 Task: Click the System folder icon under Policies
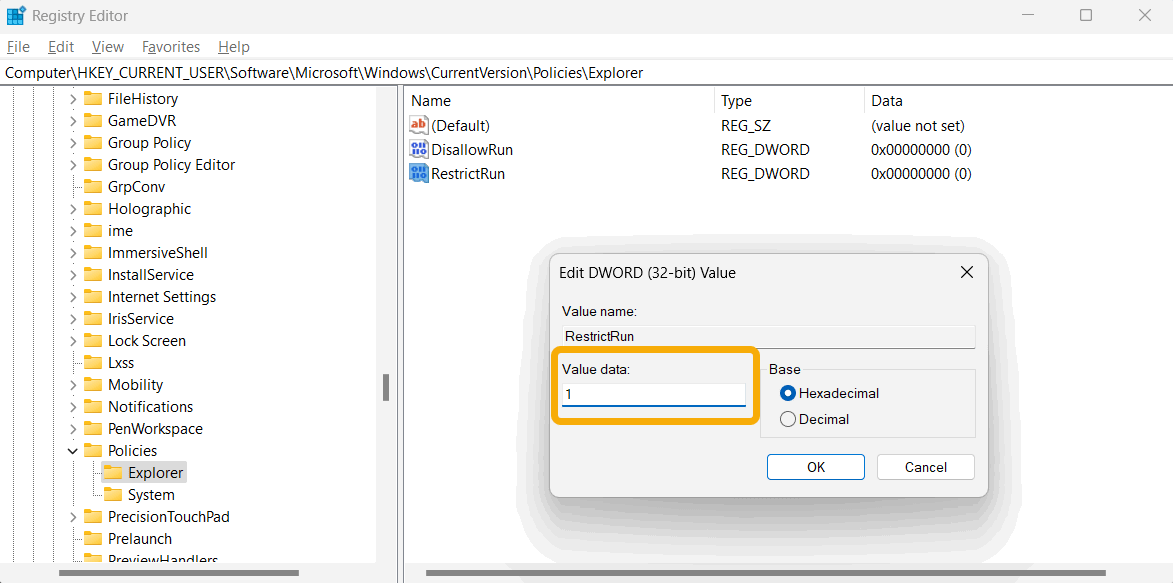pos(113,495)
